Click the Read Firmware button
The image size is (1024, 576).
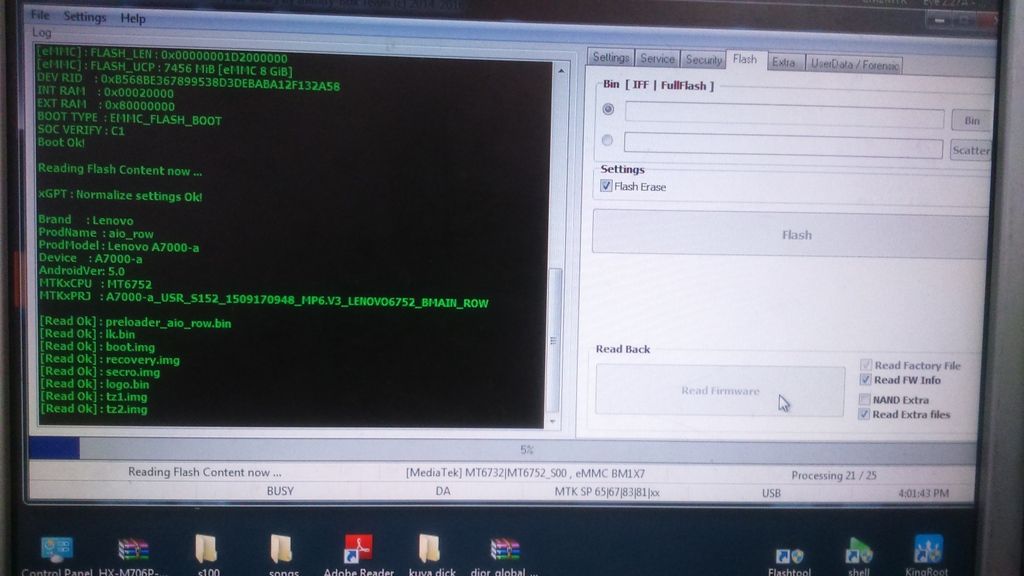(720, 391)
